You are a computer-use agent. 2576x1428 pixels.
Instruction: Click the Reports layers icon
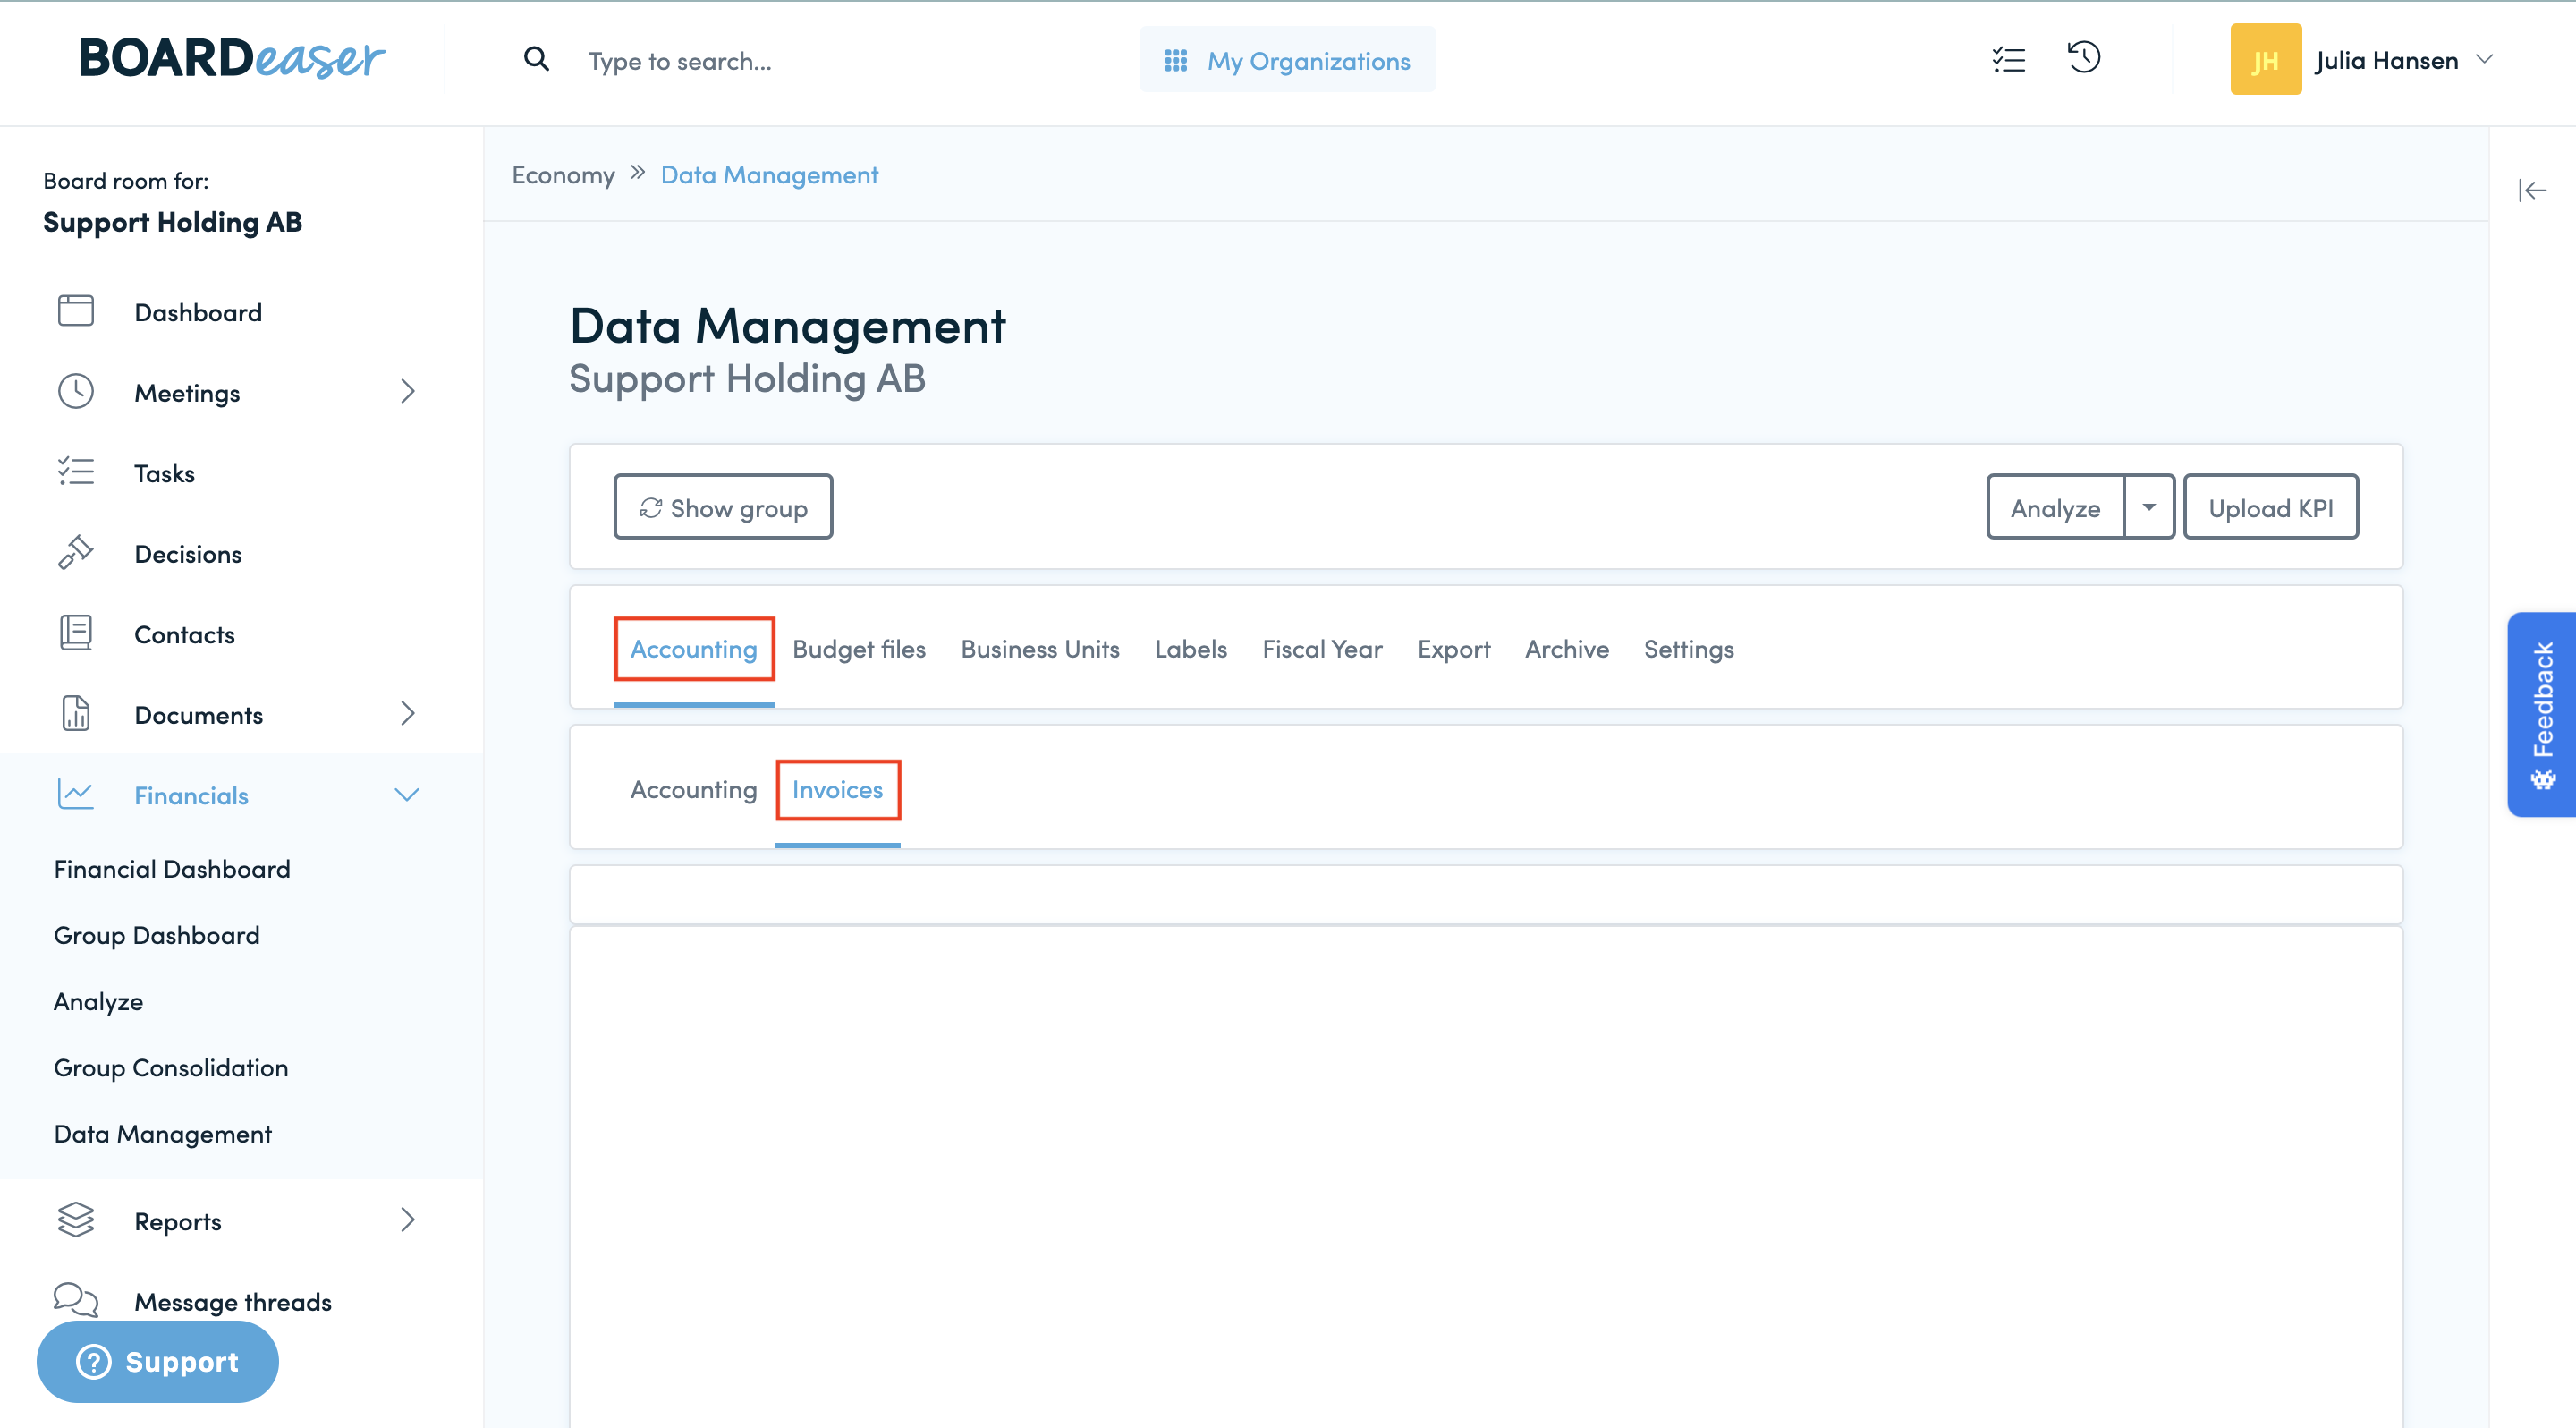point(75,1220)
